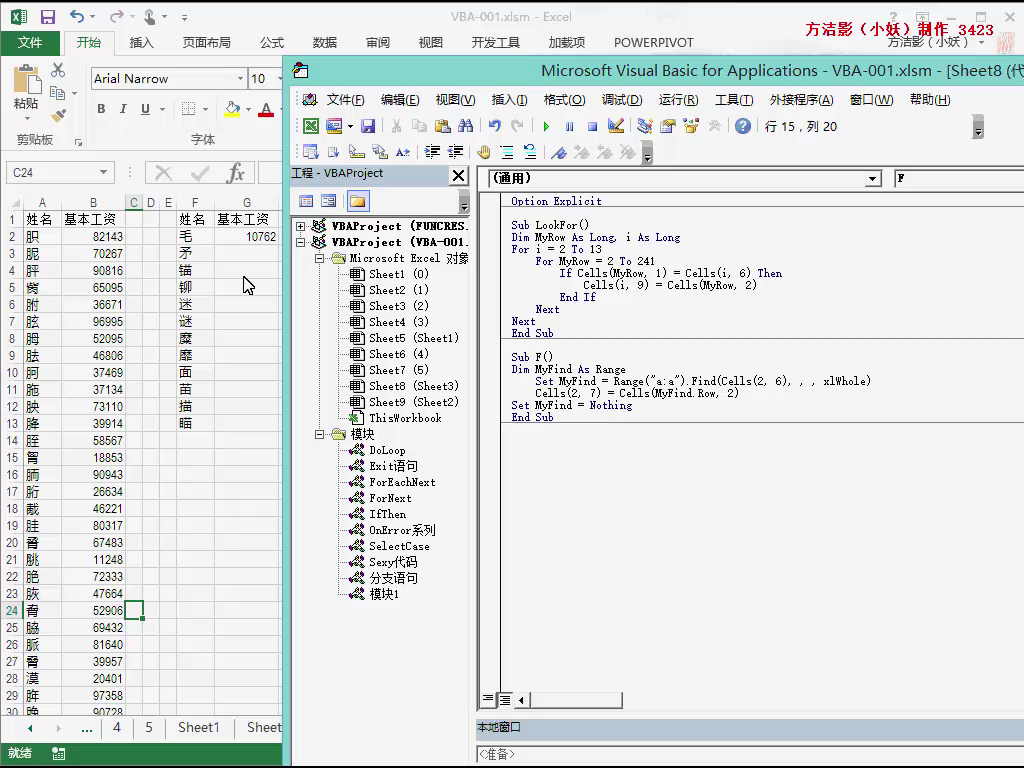Click the Excel font size box

(263, 79)
